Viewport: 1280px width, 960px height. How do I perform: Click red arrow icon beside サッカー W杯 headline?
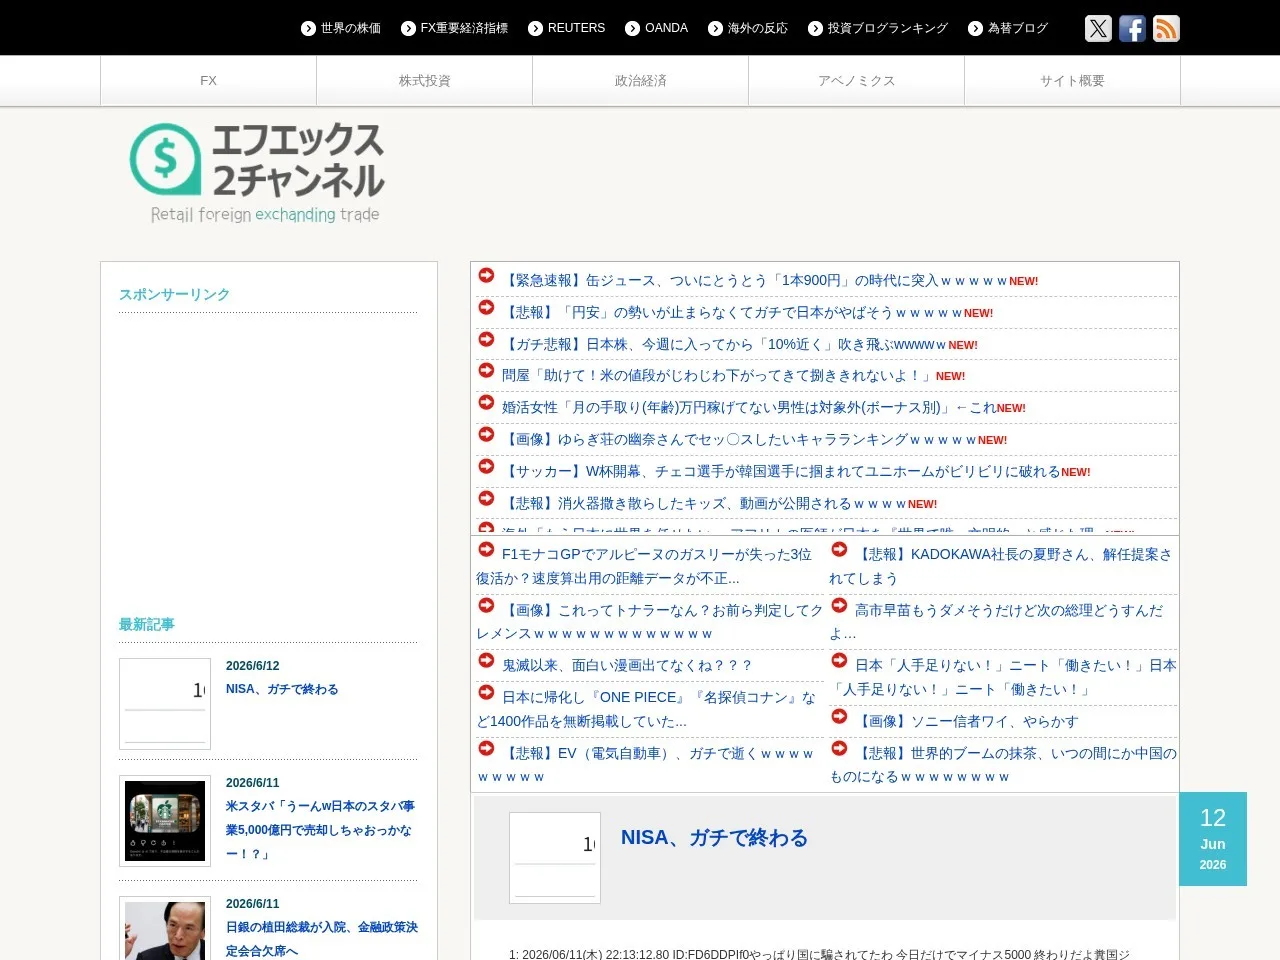(x=486, y=466)
